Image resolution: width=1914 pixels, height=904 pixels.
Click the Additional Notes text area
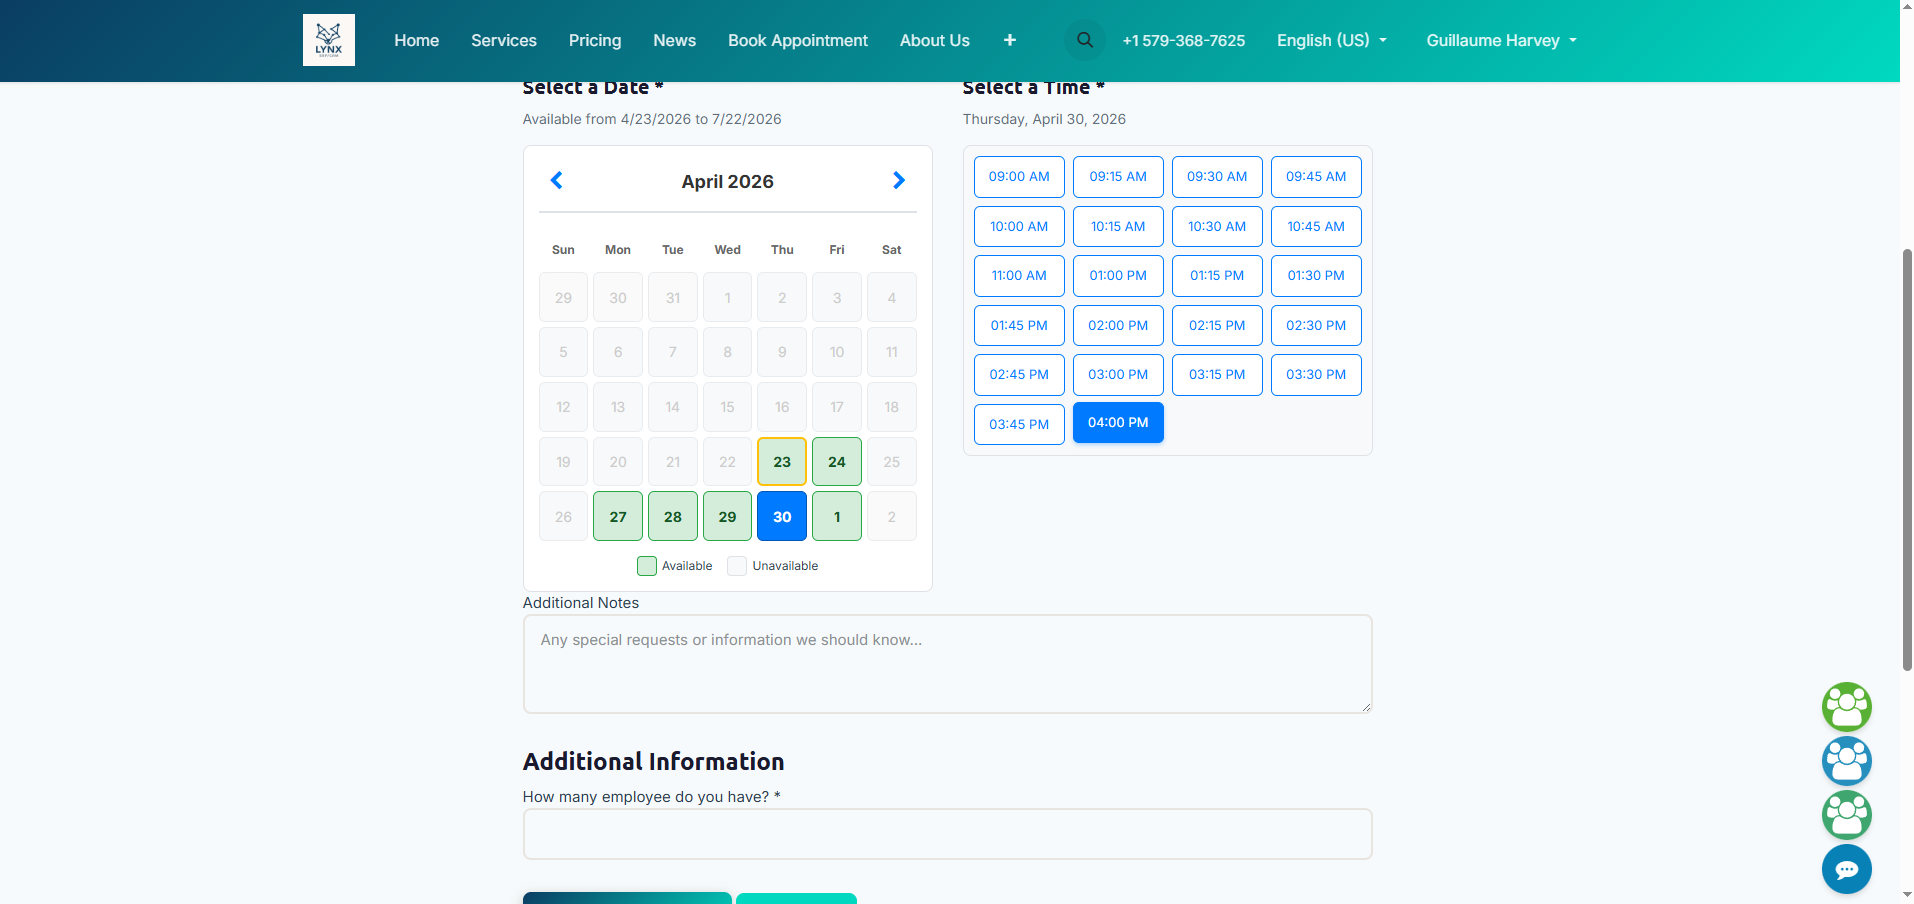947,664
